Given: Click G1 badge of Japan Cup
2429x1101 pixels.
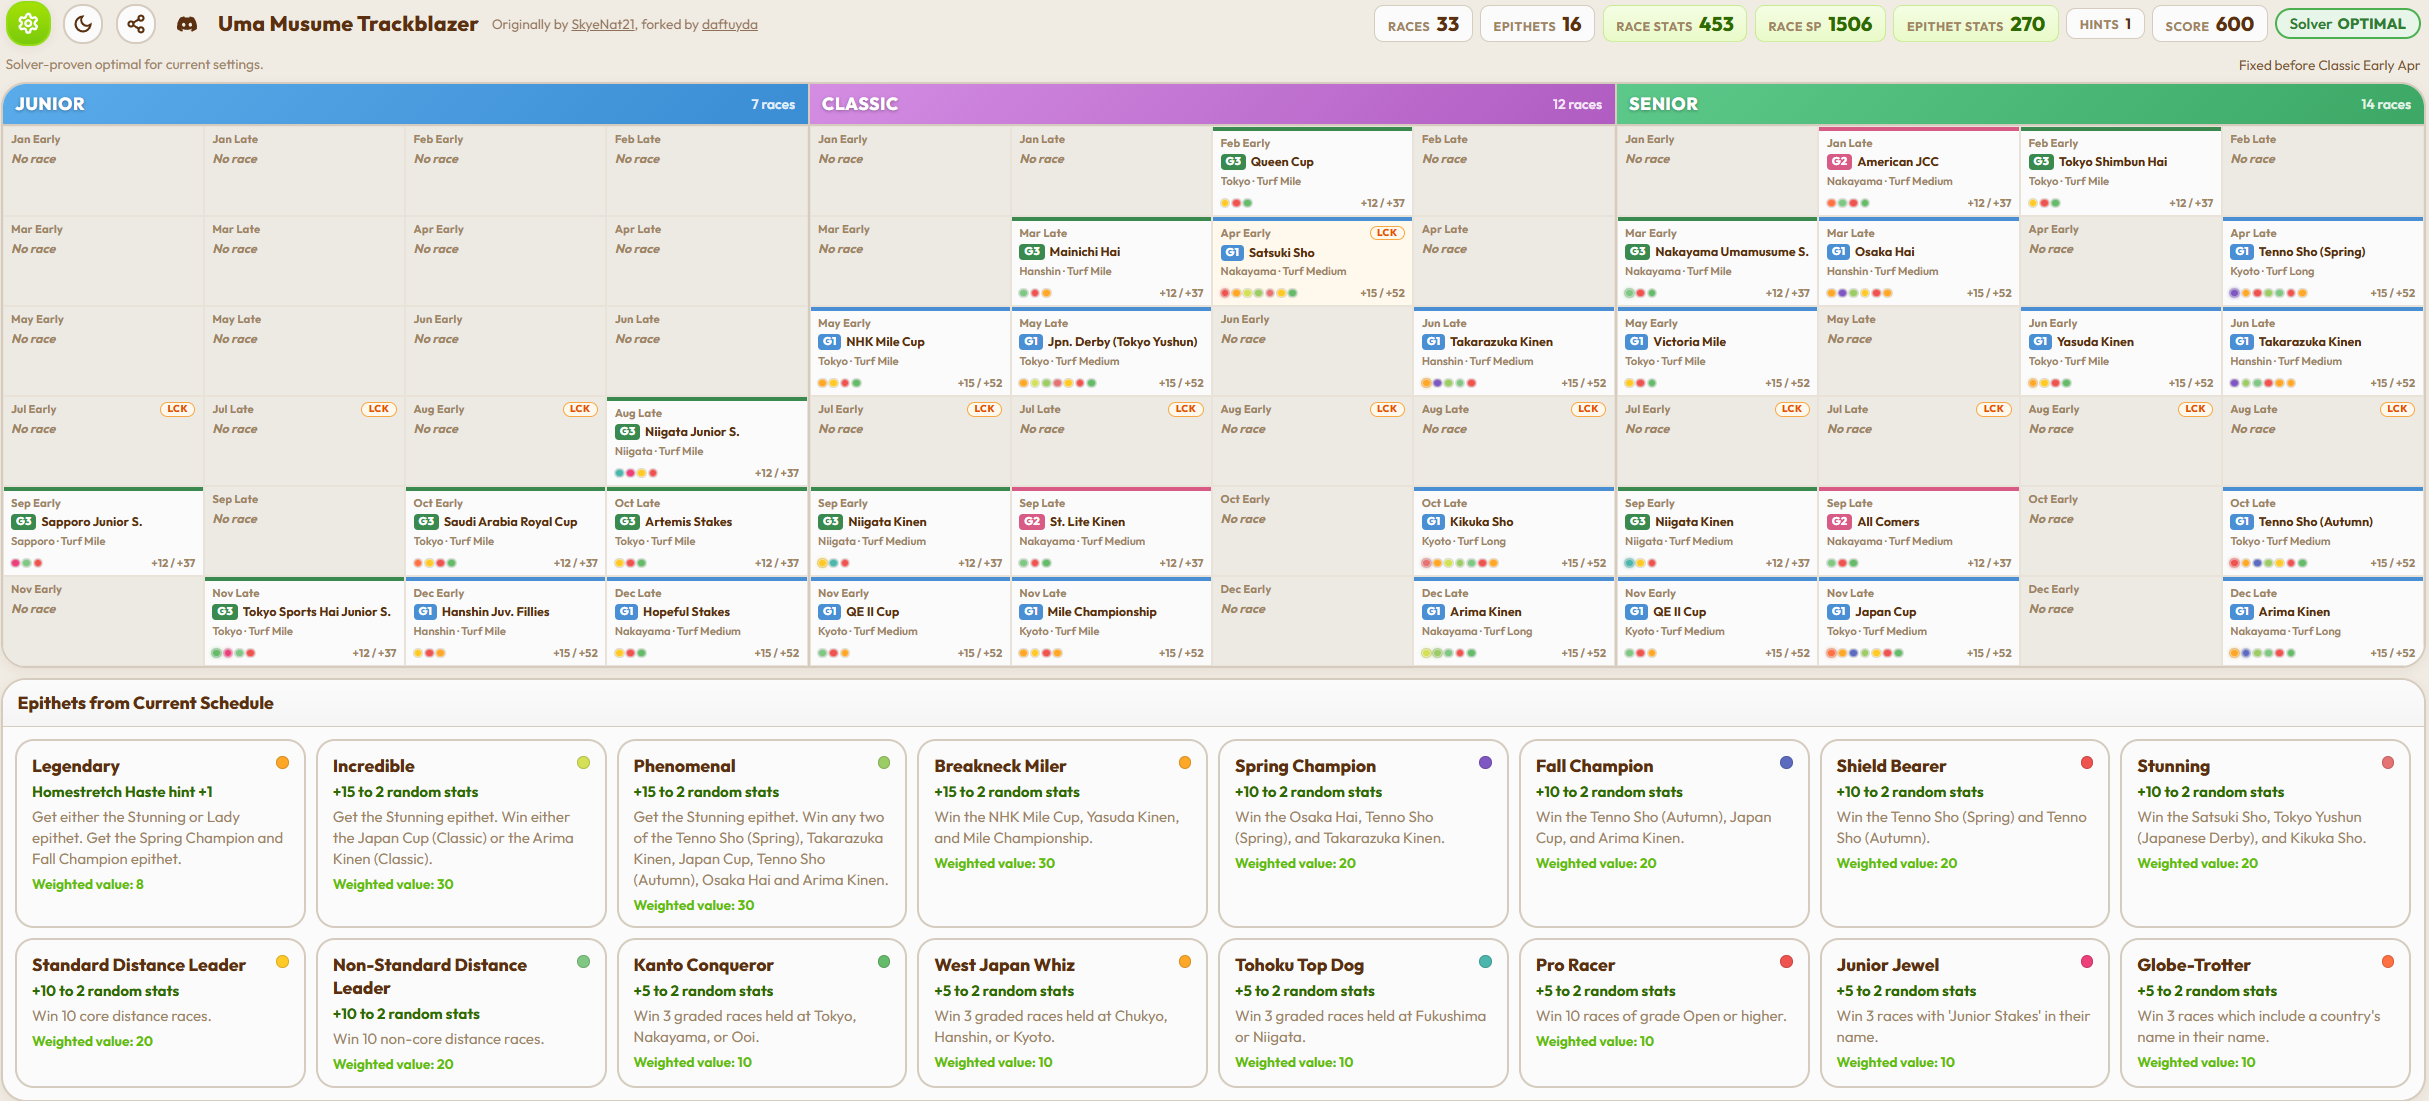Looking at the screenshot, I should point(1838,612).
